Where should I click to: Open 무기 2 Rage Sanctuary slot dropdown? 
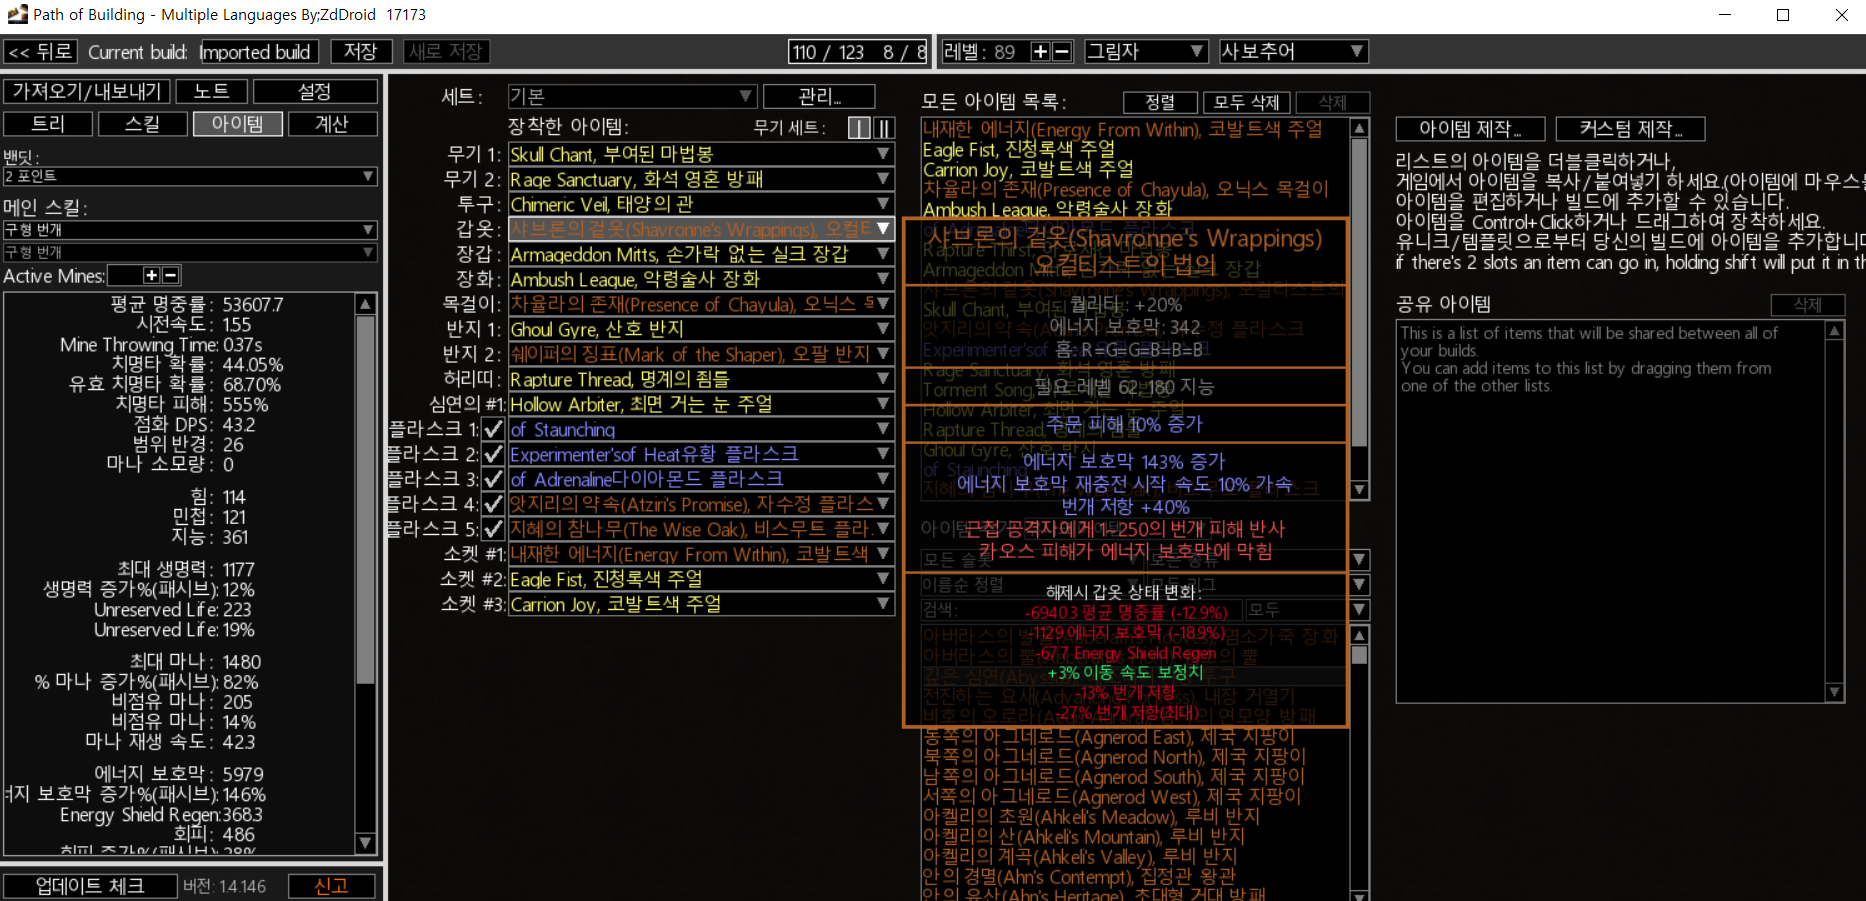701,179
